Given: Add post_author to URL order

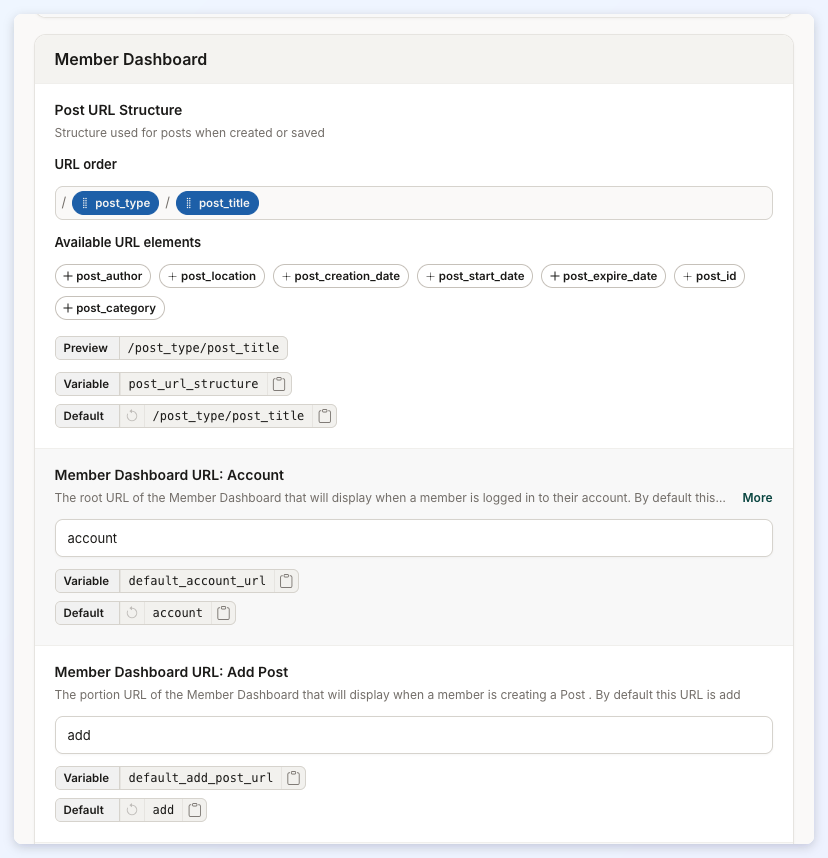Looking at the screenshot, I should [x=103, y=276].
